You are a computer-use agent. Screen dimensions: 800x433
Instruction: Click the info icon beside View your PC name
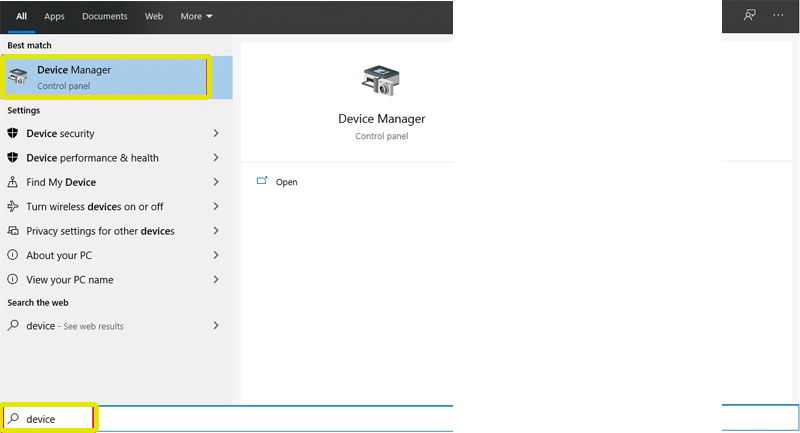click(x=13, y=279)
